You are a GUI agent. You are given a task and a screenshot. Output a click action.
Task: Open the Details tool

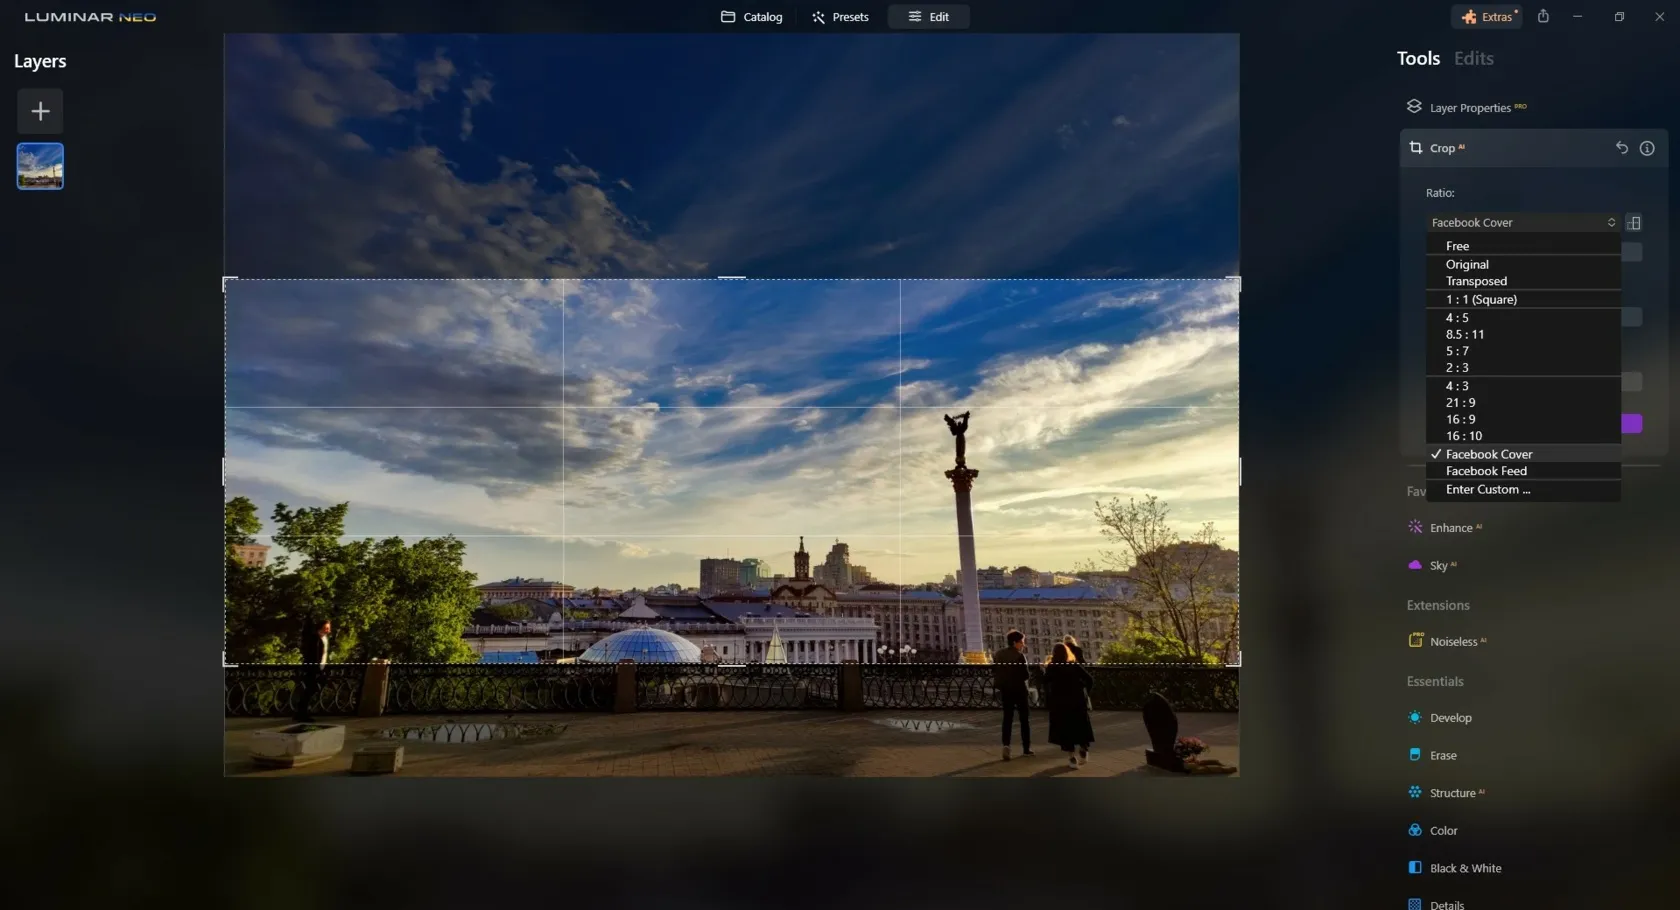pyautogui.click(x=1443, y=903)
